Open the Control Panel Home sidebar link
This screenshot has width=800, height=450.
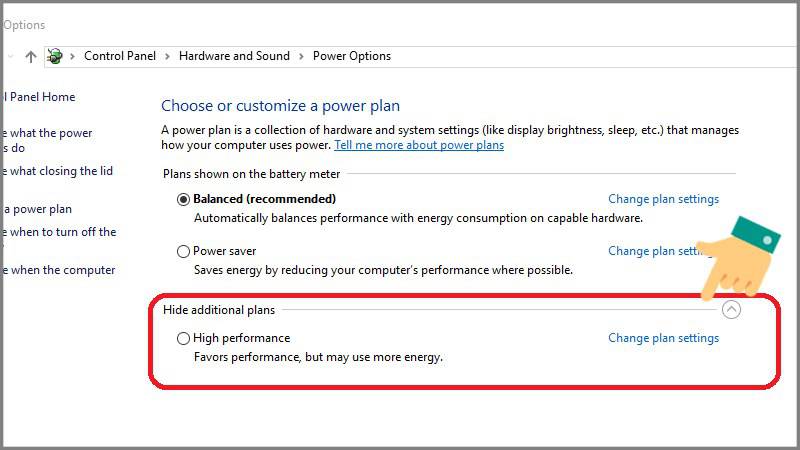(x=39, y=97)
